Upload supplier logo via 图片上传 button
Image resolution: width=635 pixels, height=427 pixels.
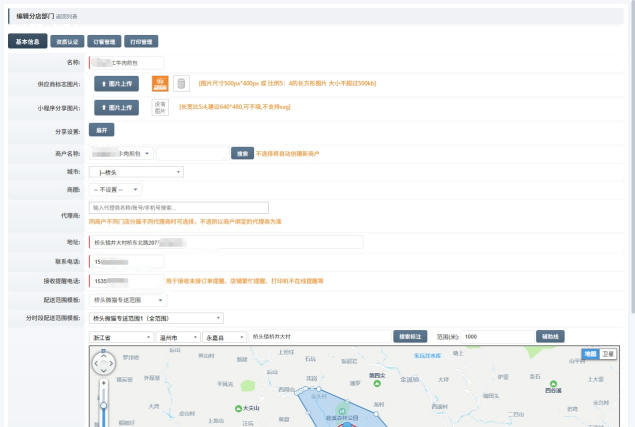coord(116,84)
